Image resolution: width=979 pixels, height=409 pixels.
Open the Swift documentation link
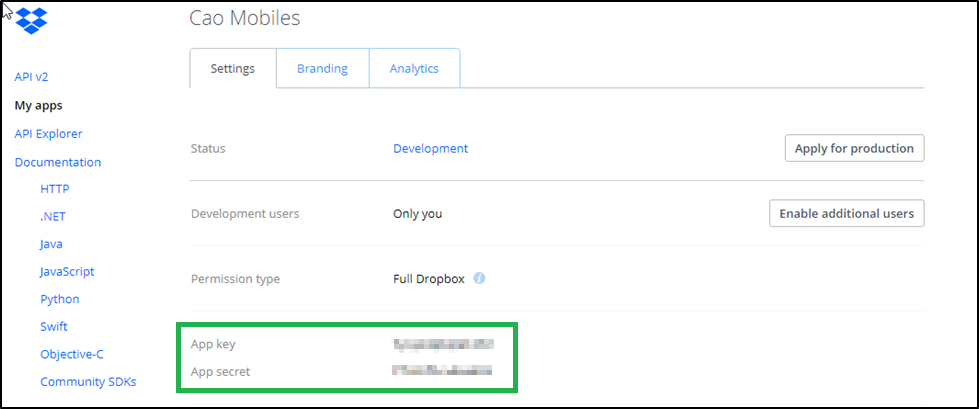coord(54,327)
